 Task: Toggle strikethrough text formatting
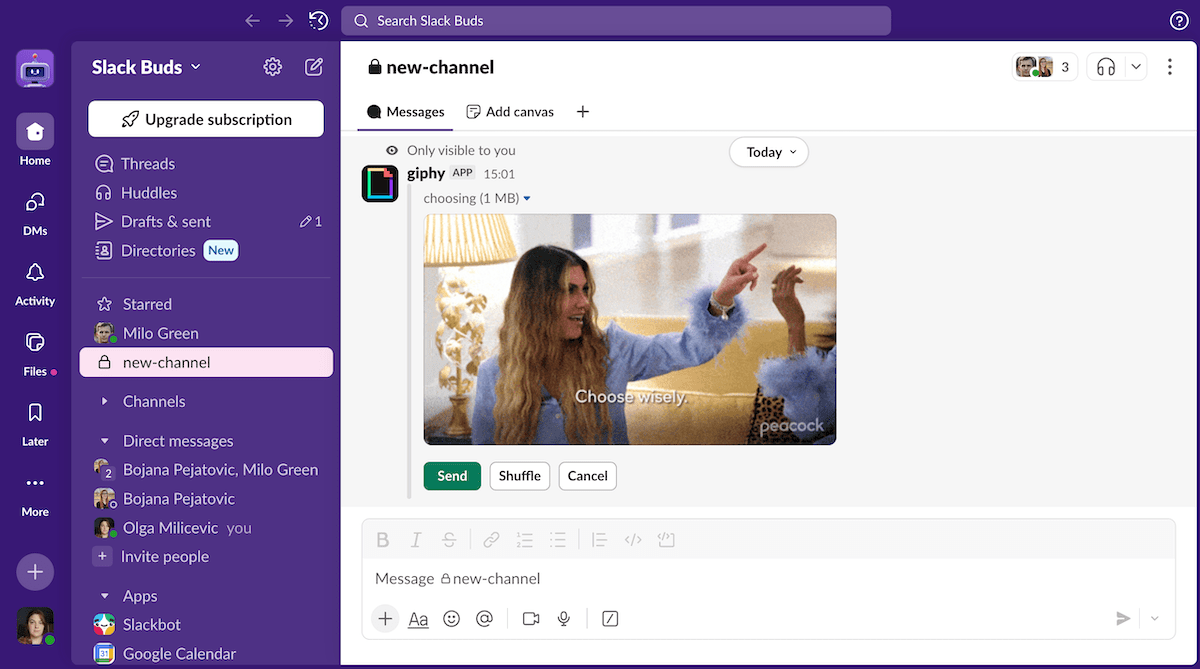point(449,540)
